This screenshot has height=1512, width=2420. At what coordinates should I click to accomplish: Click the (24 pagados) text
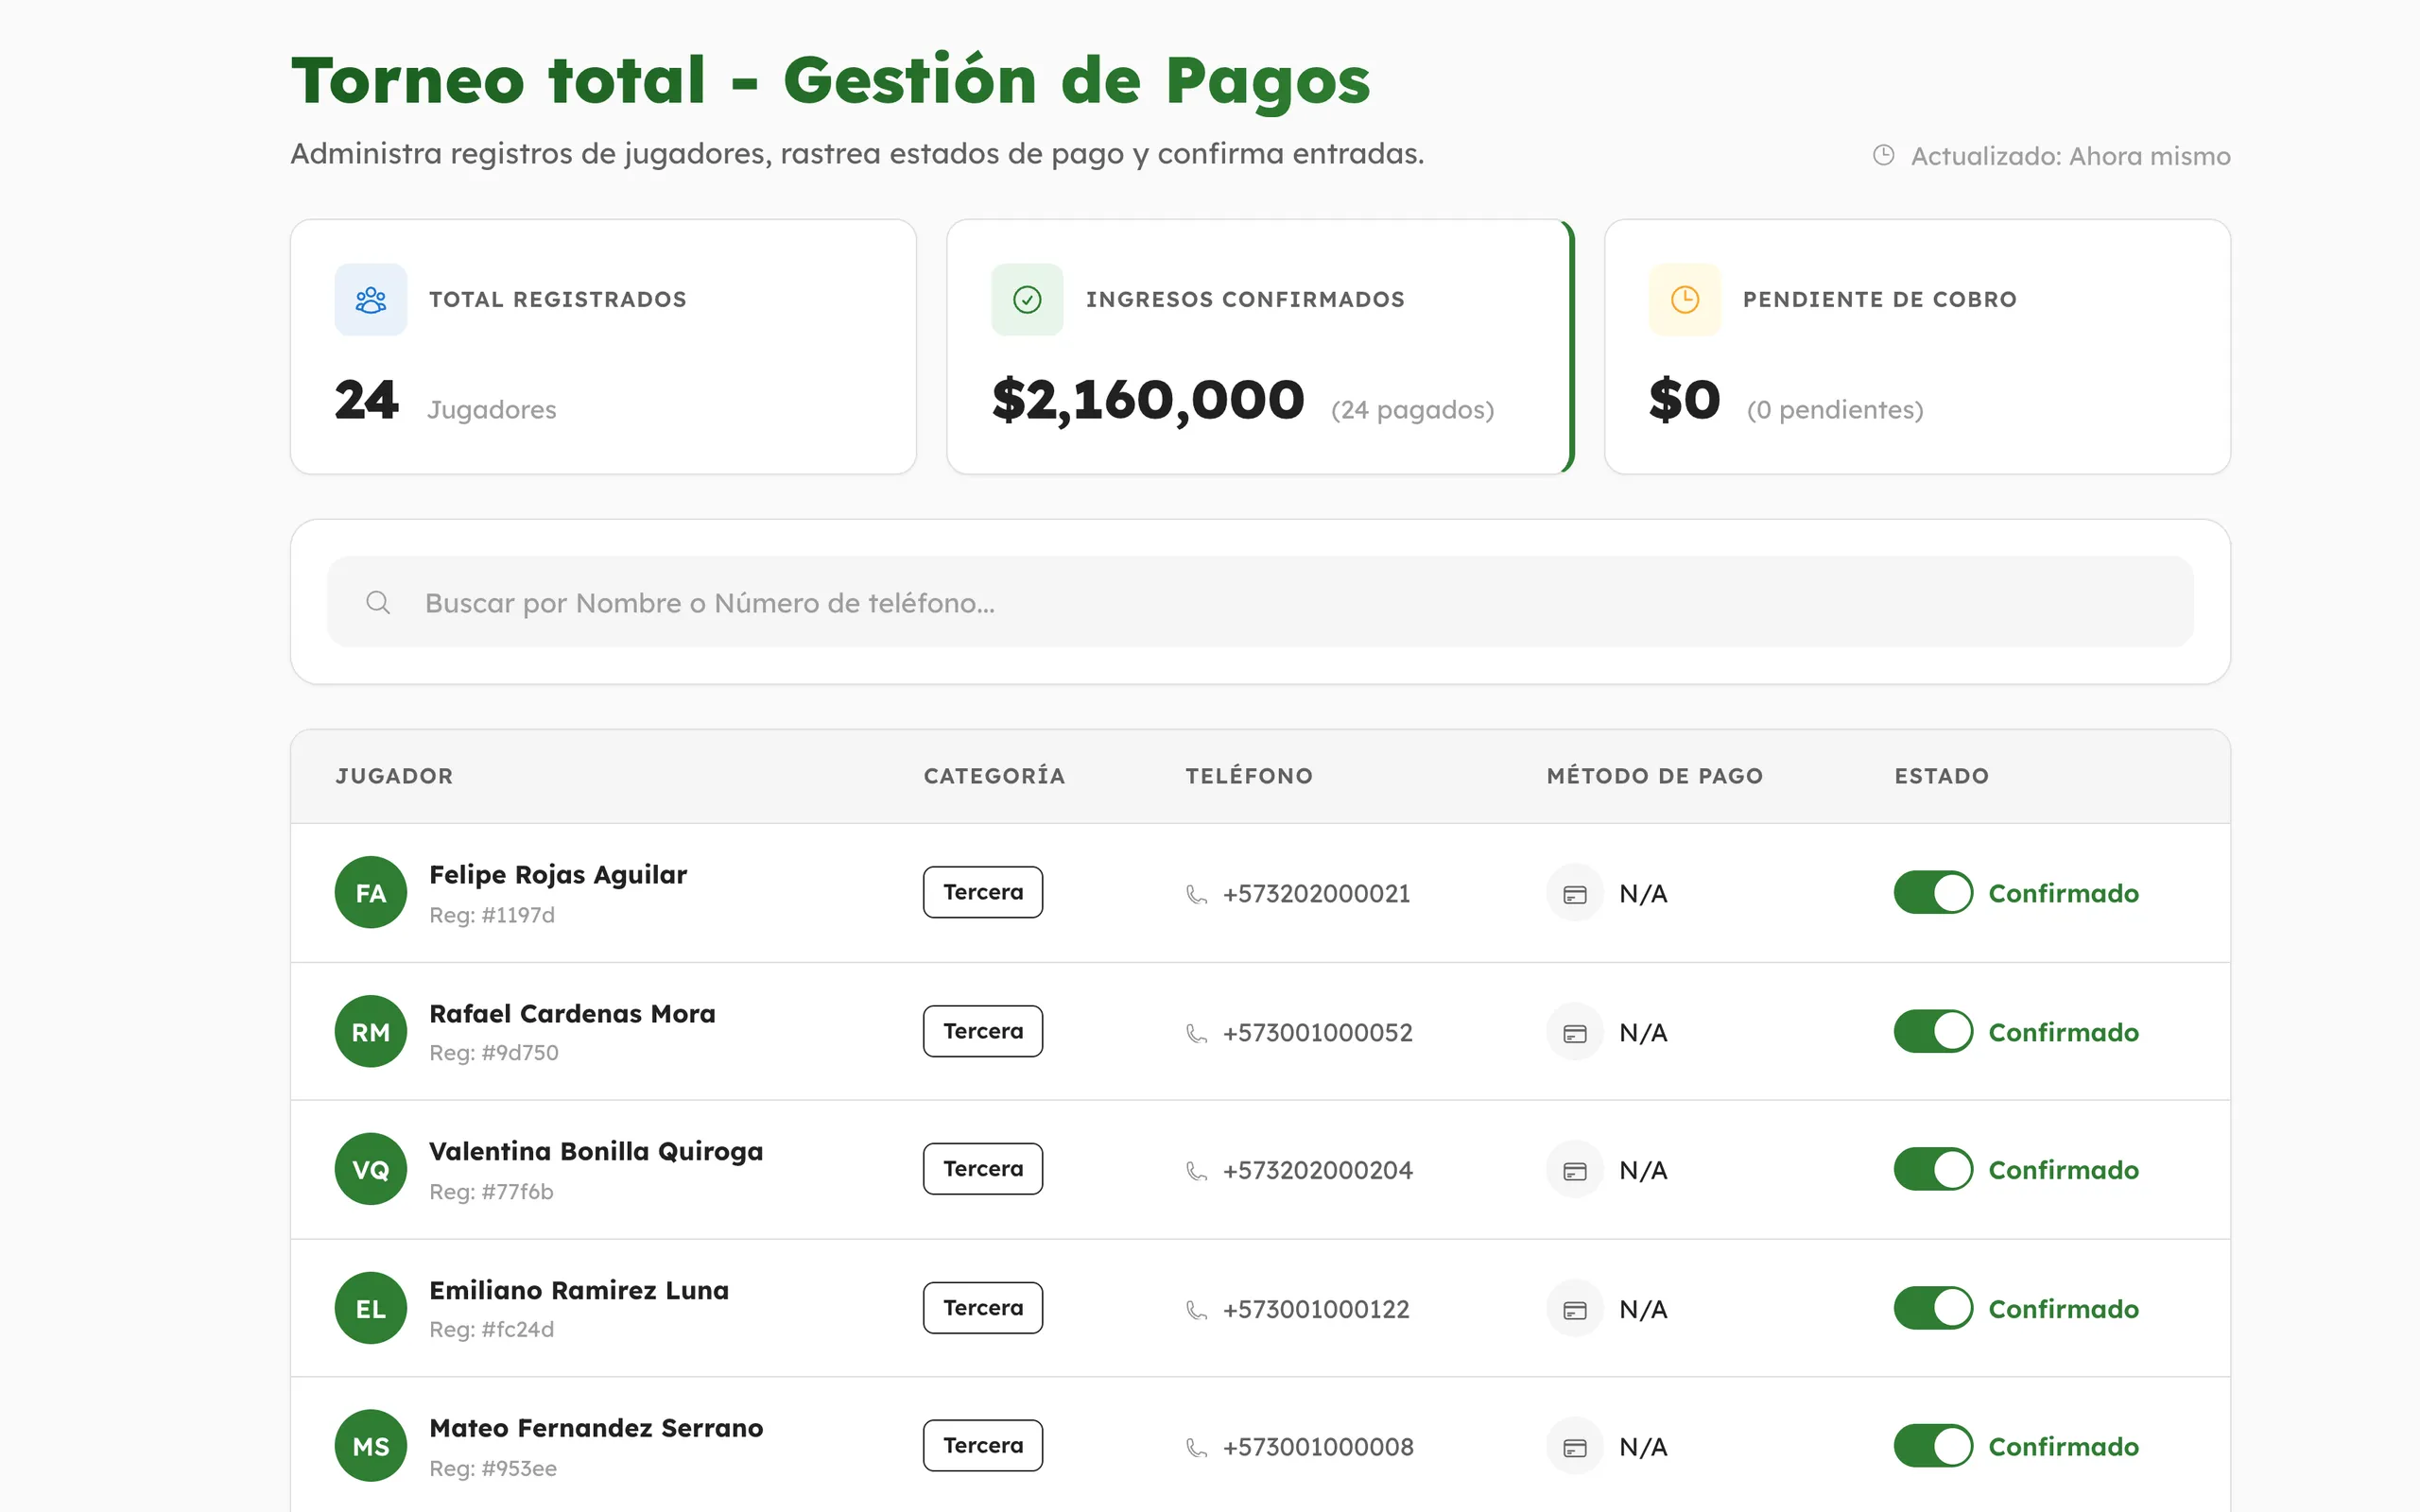[x=1412, y=410]
